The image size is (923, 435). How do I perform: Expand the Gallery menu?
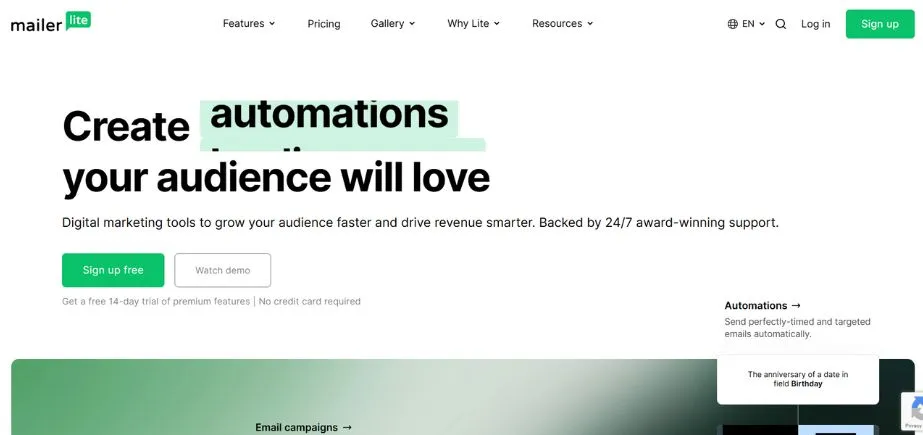(393, 24)
